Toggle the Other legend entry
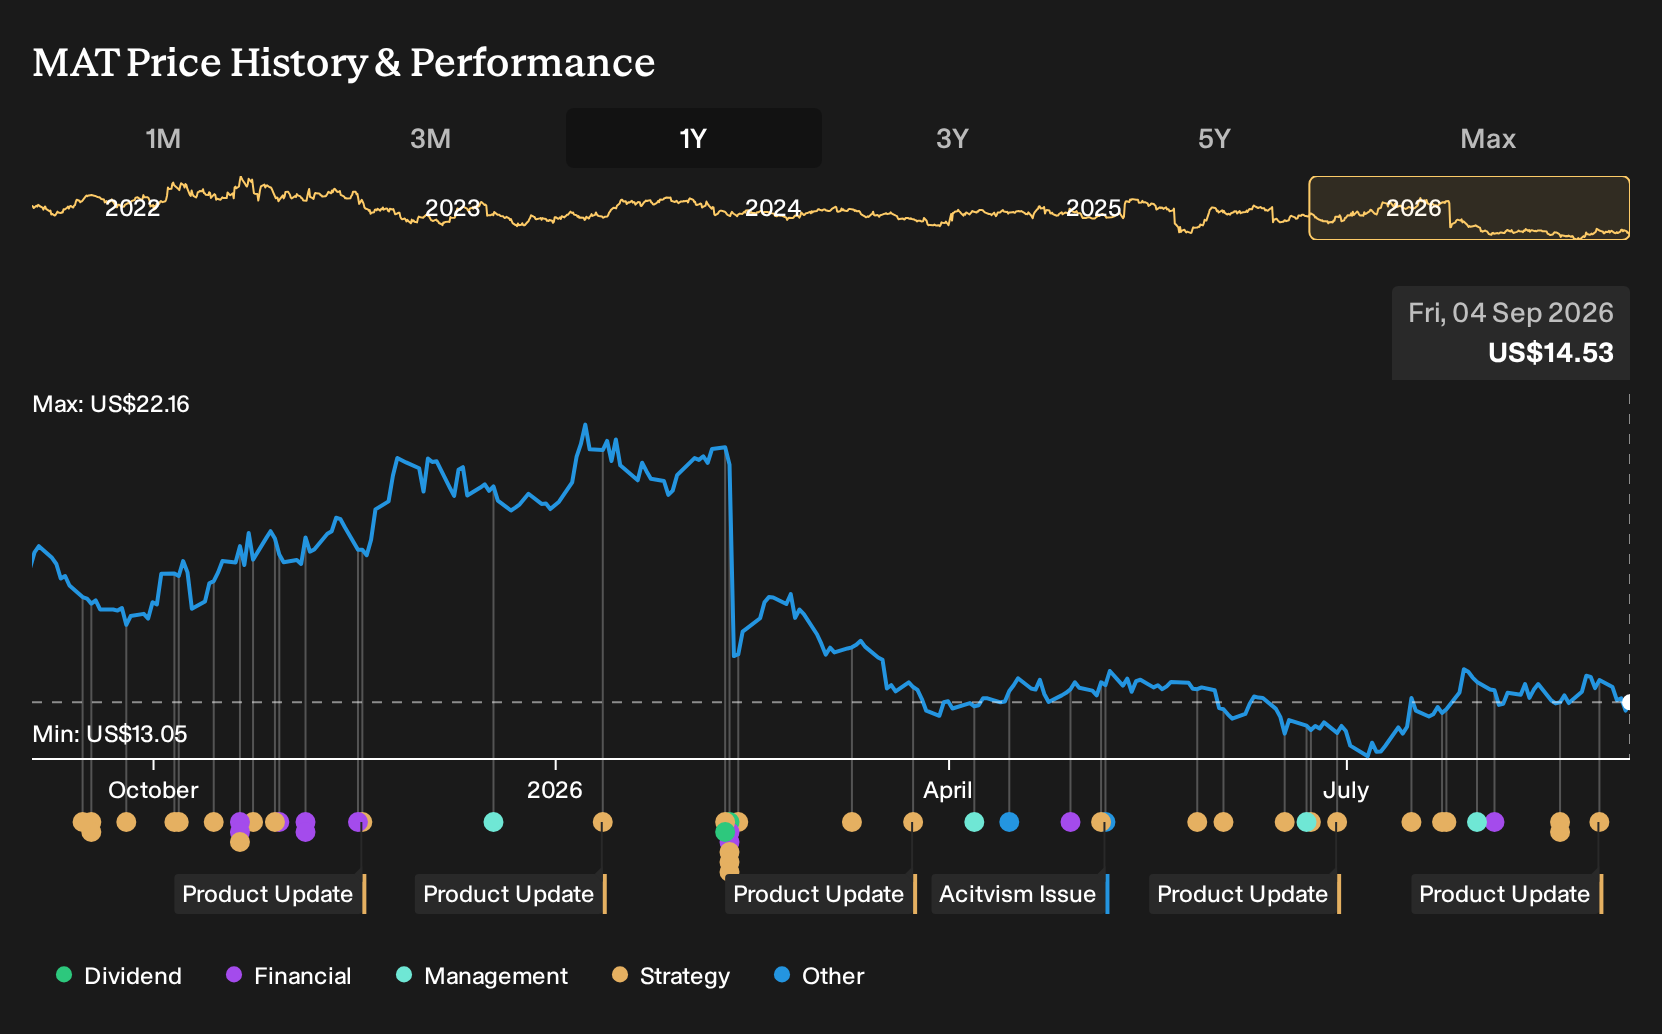This screenshot has height=1034, width=1662. [x=819, y=976]
